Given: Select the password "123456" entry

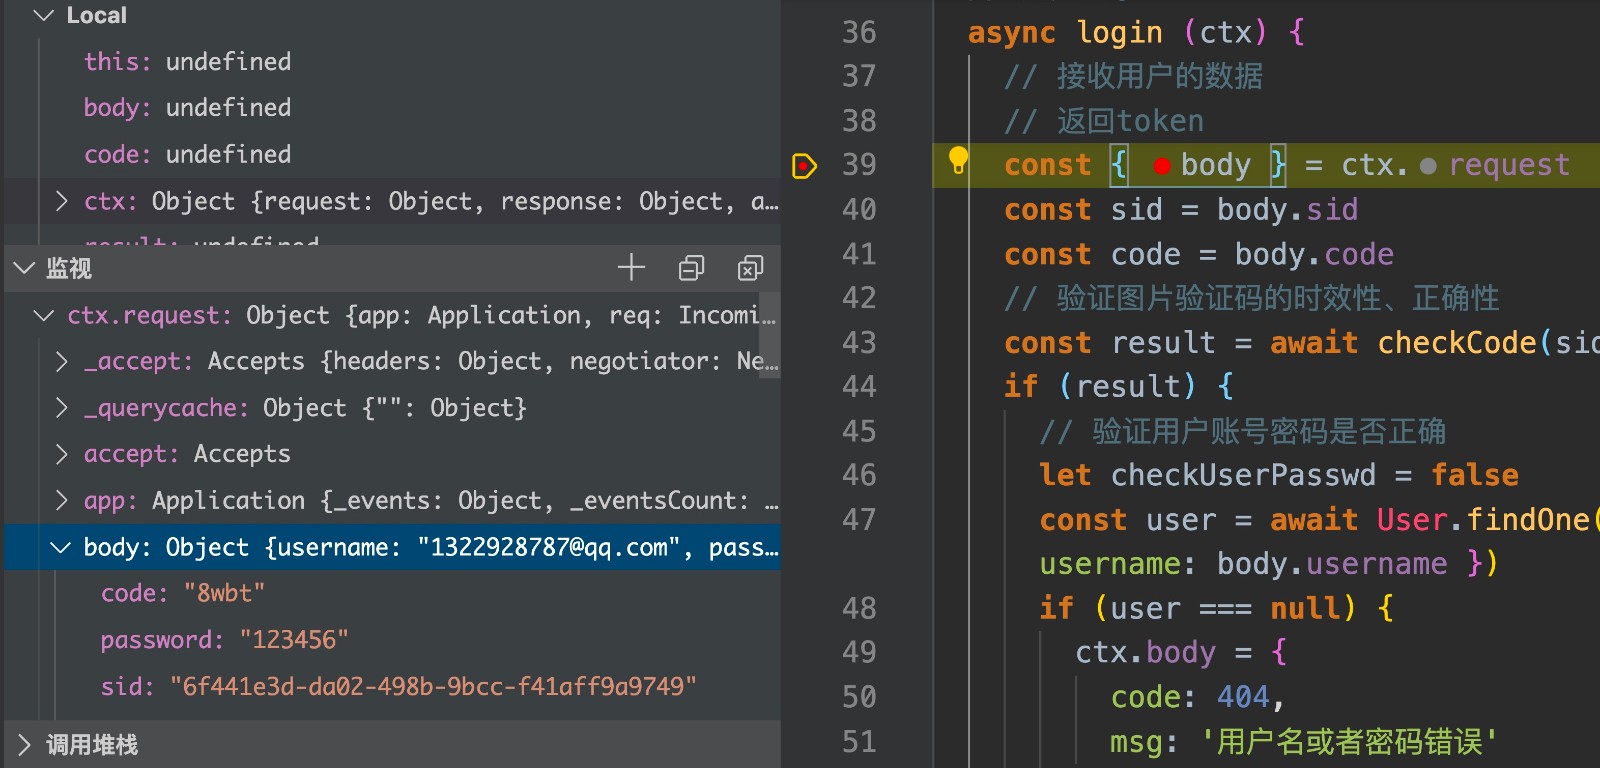Looking at the screenshot, I should coord(225,640).
